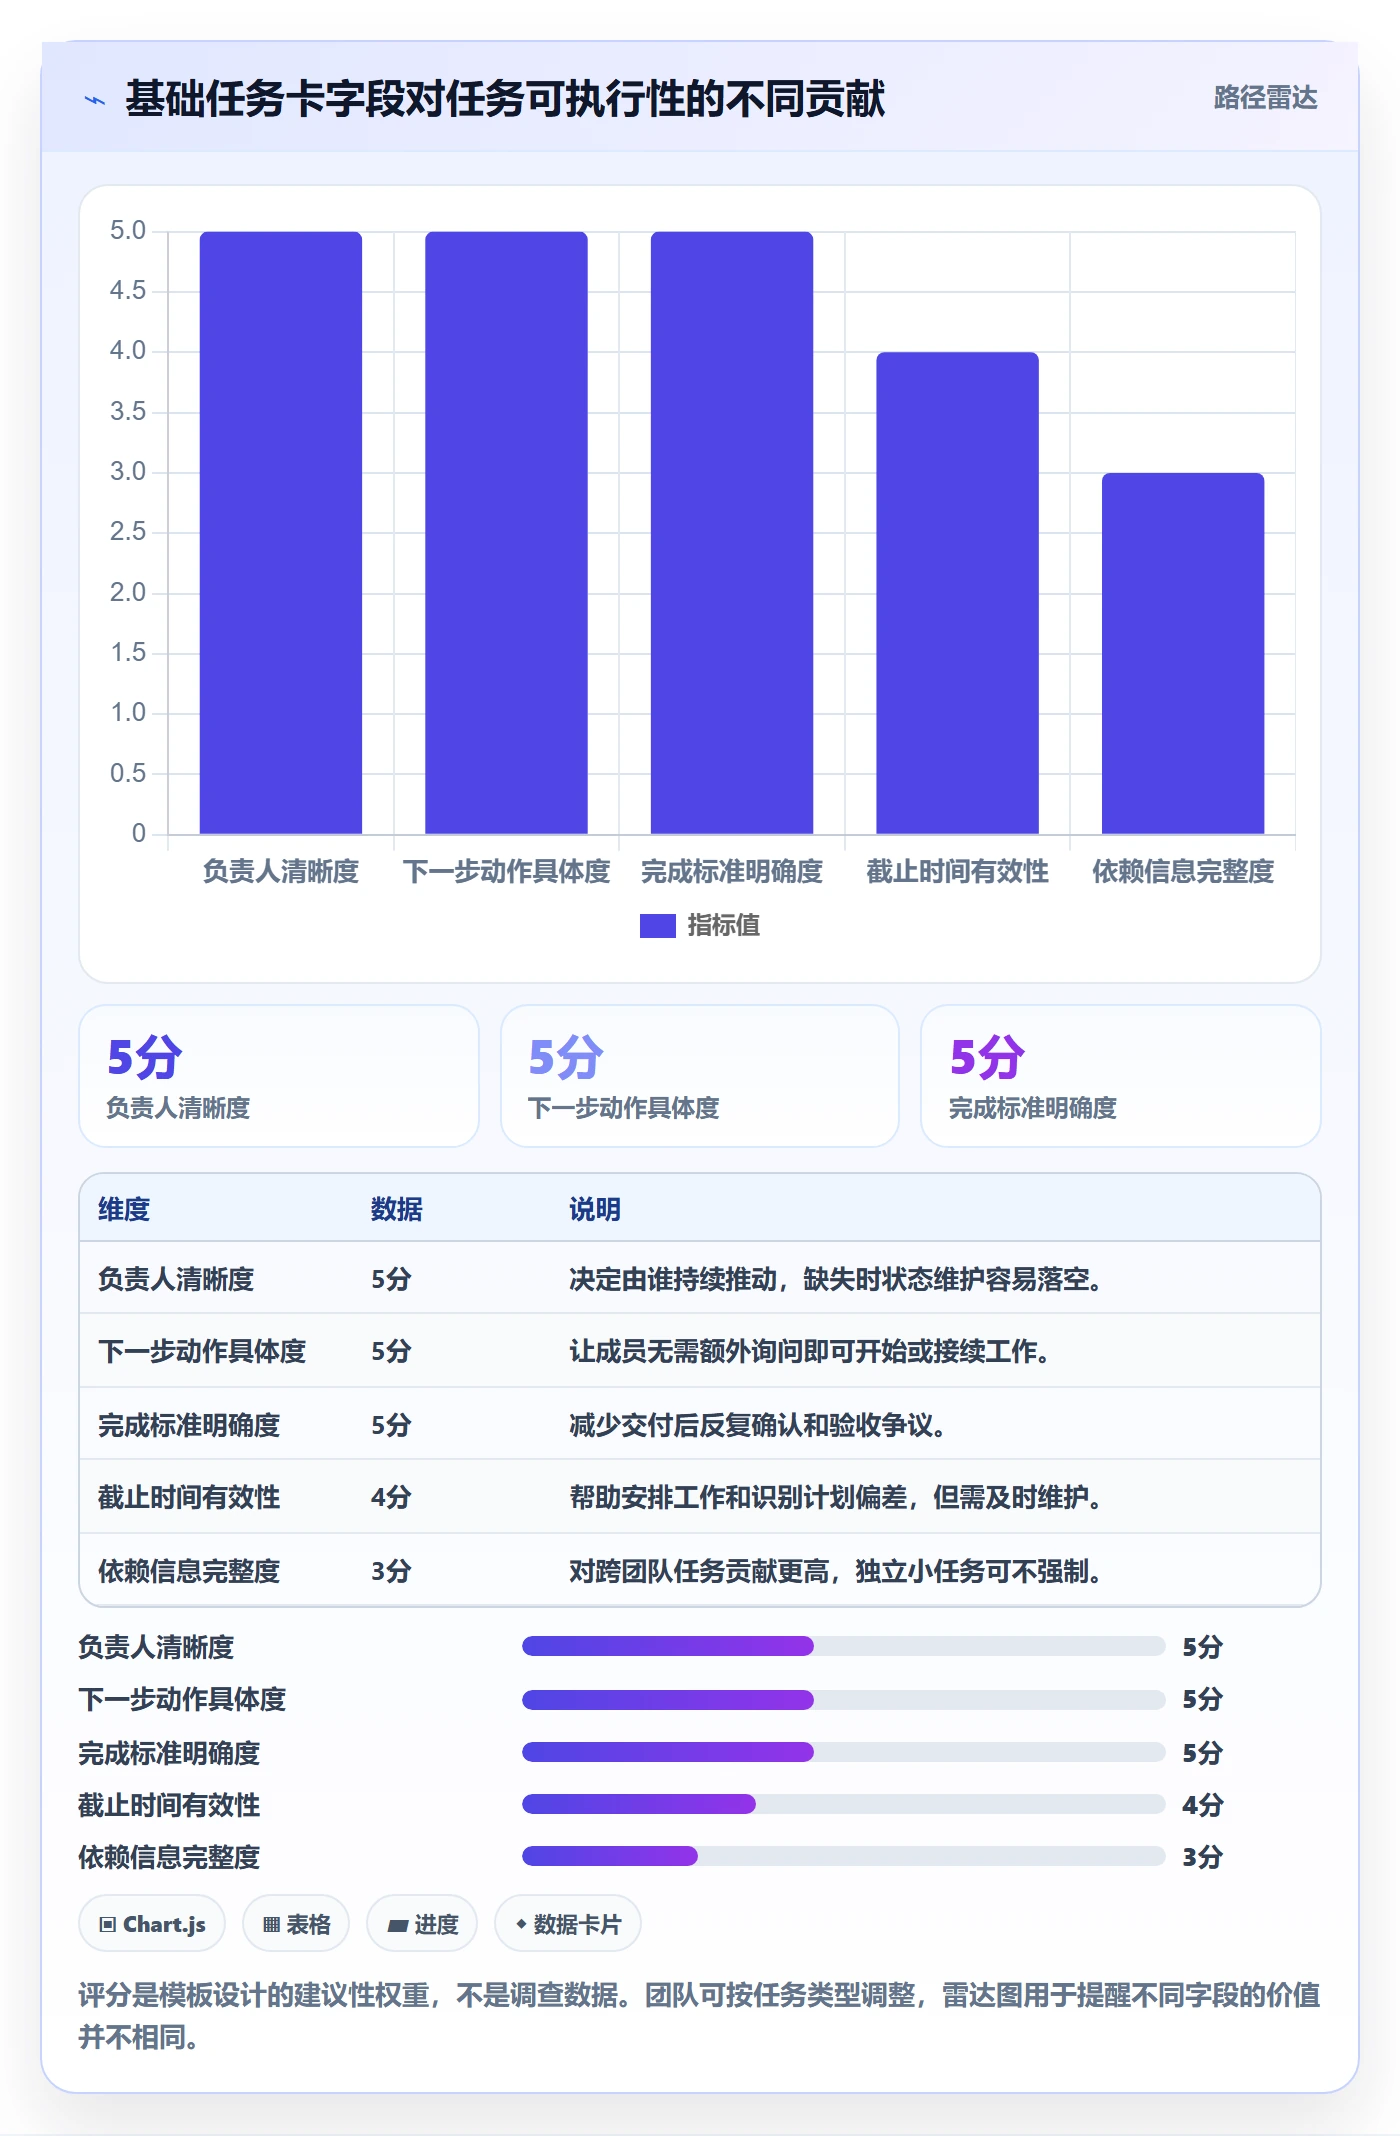Click the 说明 column header
This screenshot has width=1400, height=2136.
595,1210
